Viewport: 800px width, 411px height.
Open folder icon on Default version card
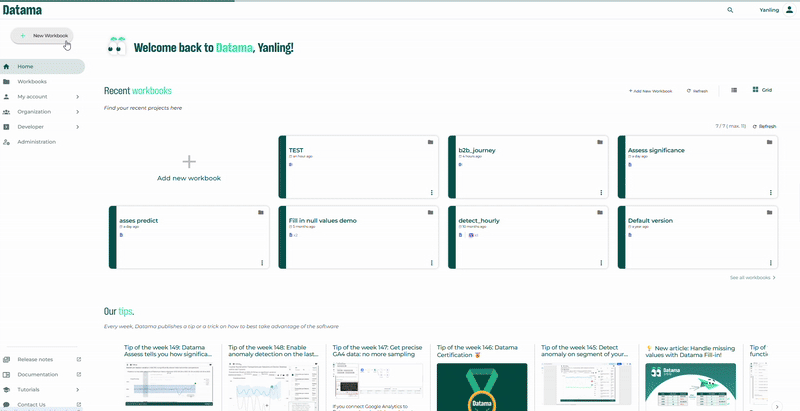tap(769, 212)
